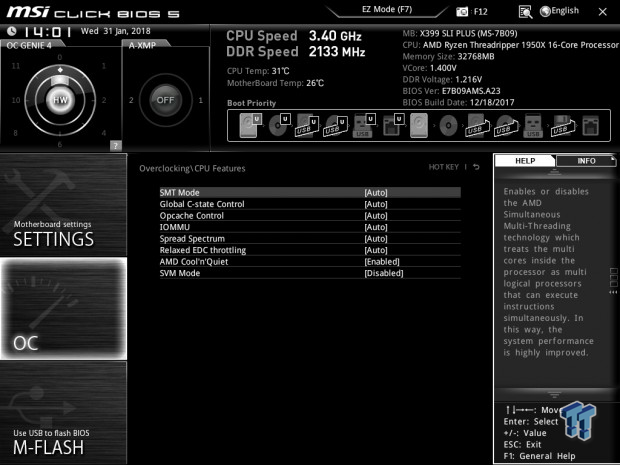Click the Overclocking\CPU Features breadcrumb
Viewport: 620px width, 465px height.
point(192,168)
